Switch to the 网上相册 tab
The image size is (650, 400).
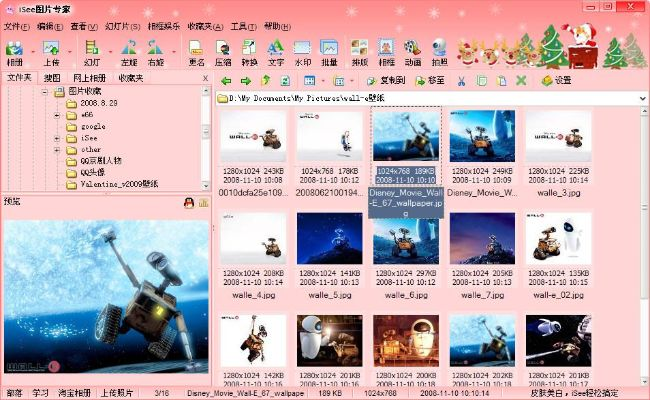(x=90, y=77)
